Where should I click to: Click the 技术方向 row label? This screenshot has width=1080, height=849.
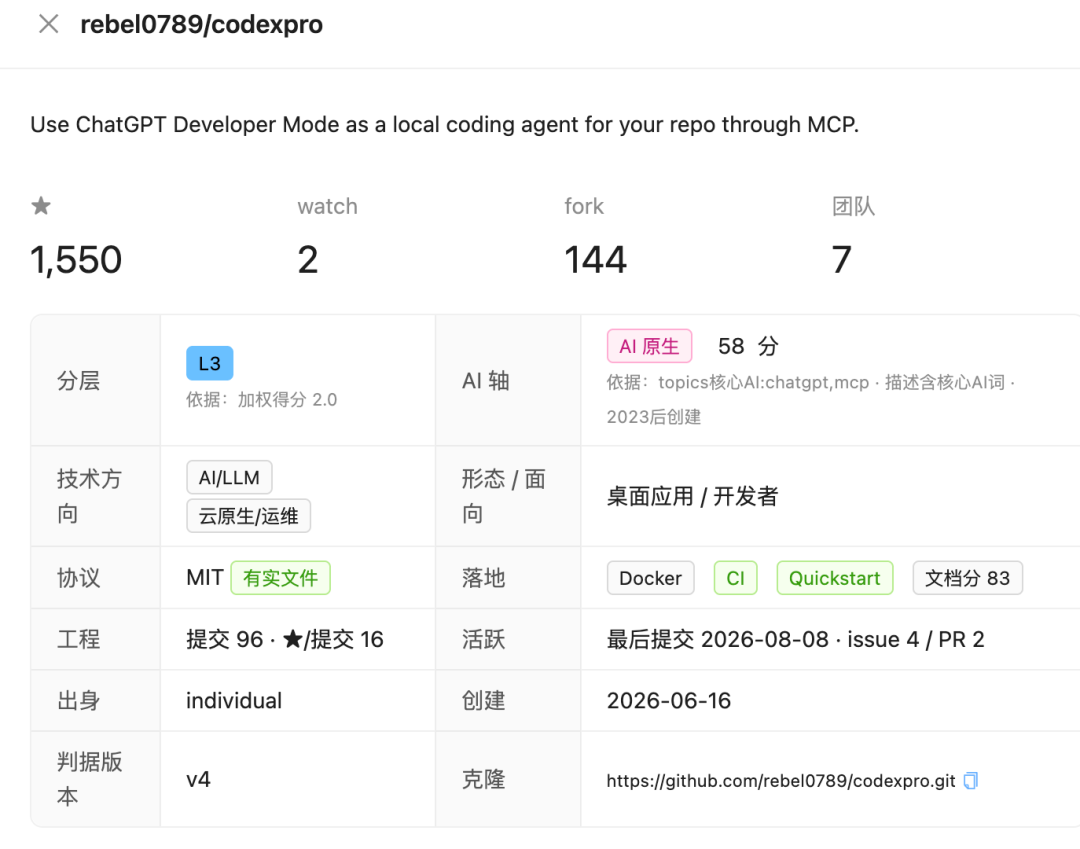click(x=89, y=496)
